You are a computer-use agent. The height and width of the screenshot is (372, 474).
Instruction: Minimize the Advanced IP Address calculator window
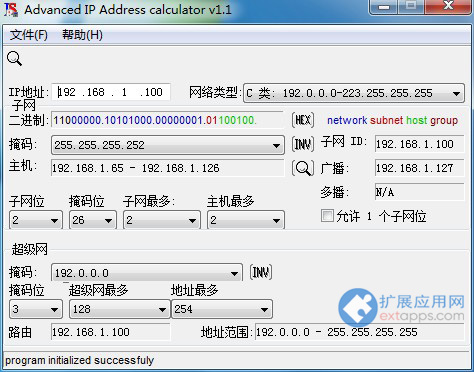click(384, 7)
